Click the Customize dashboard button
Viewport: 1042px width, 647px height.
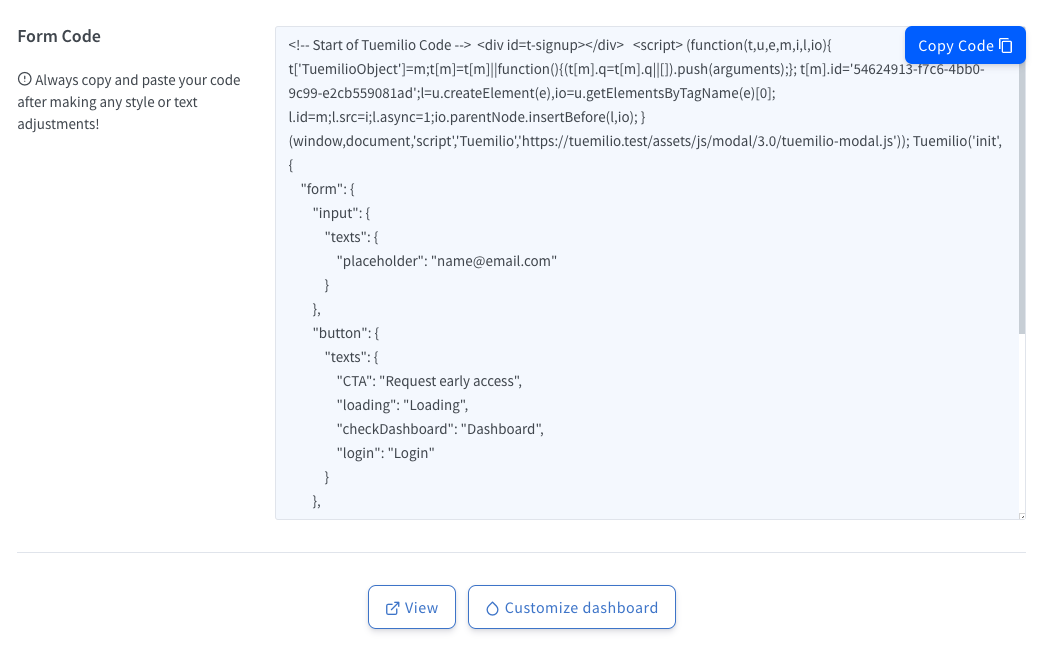tap(571, 607)
